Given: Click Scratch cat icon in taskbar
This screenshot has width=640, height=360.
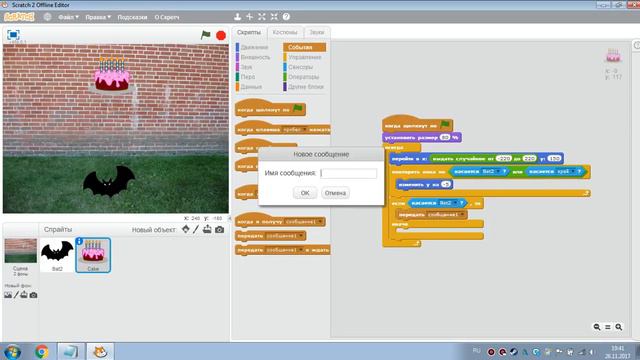Looking at the screenshot, I should 100,351.
